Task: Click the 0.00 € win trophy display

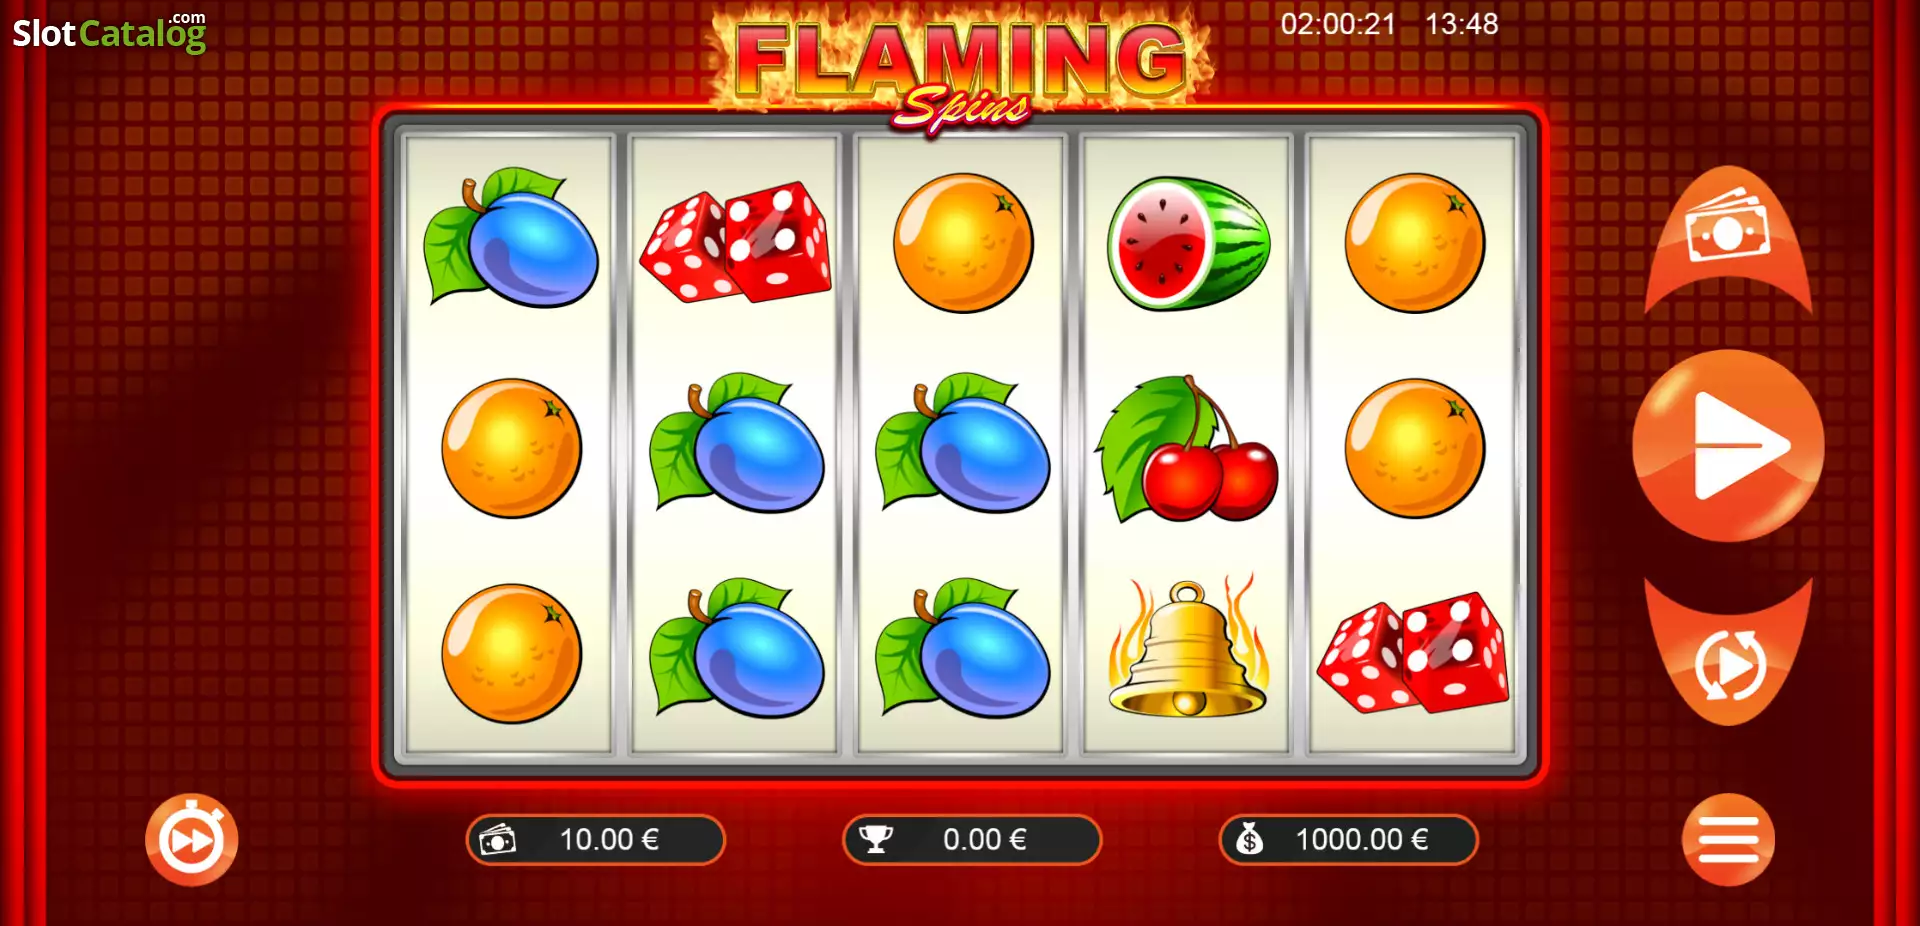Action: click(972, 840)
